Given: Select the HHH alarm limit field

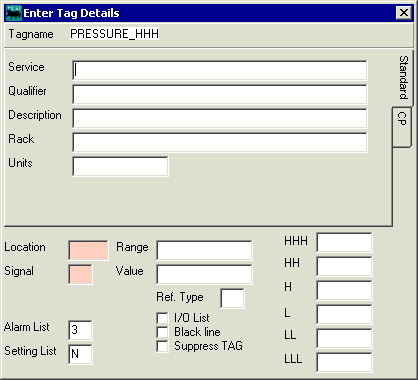Looking at the screenshot, I should coord(344,243).
